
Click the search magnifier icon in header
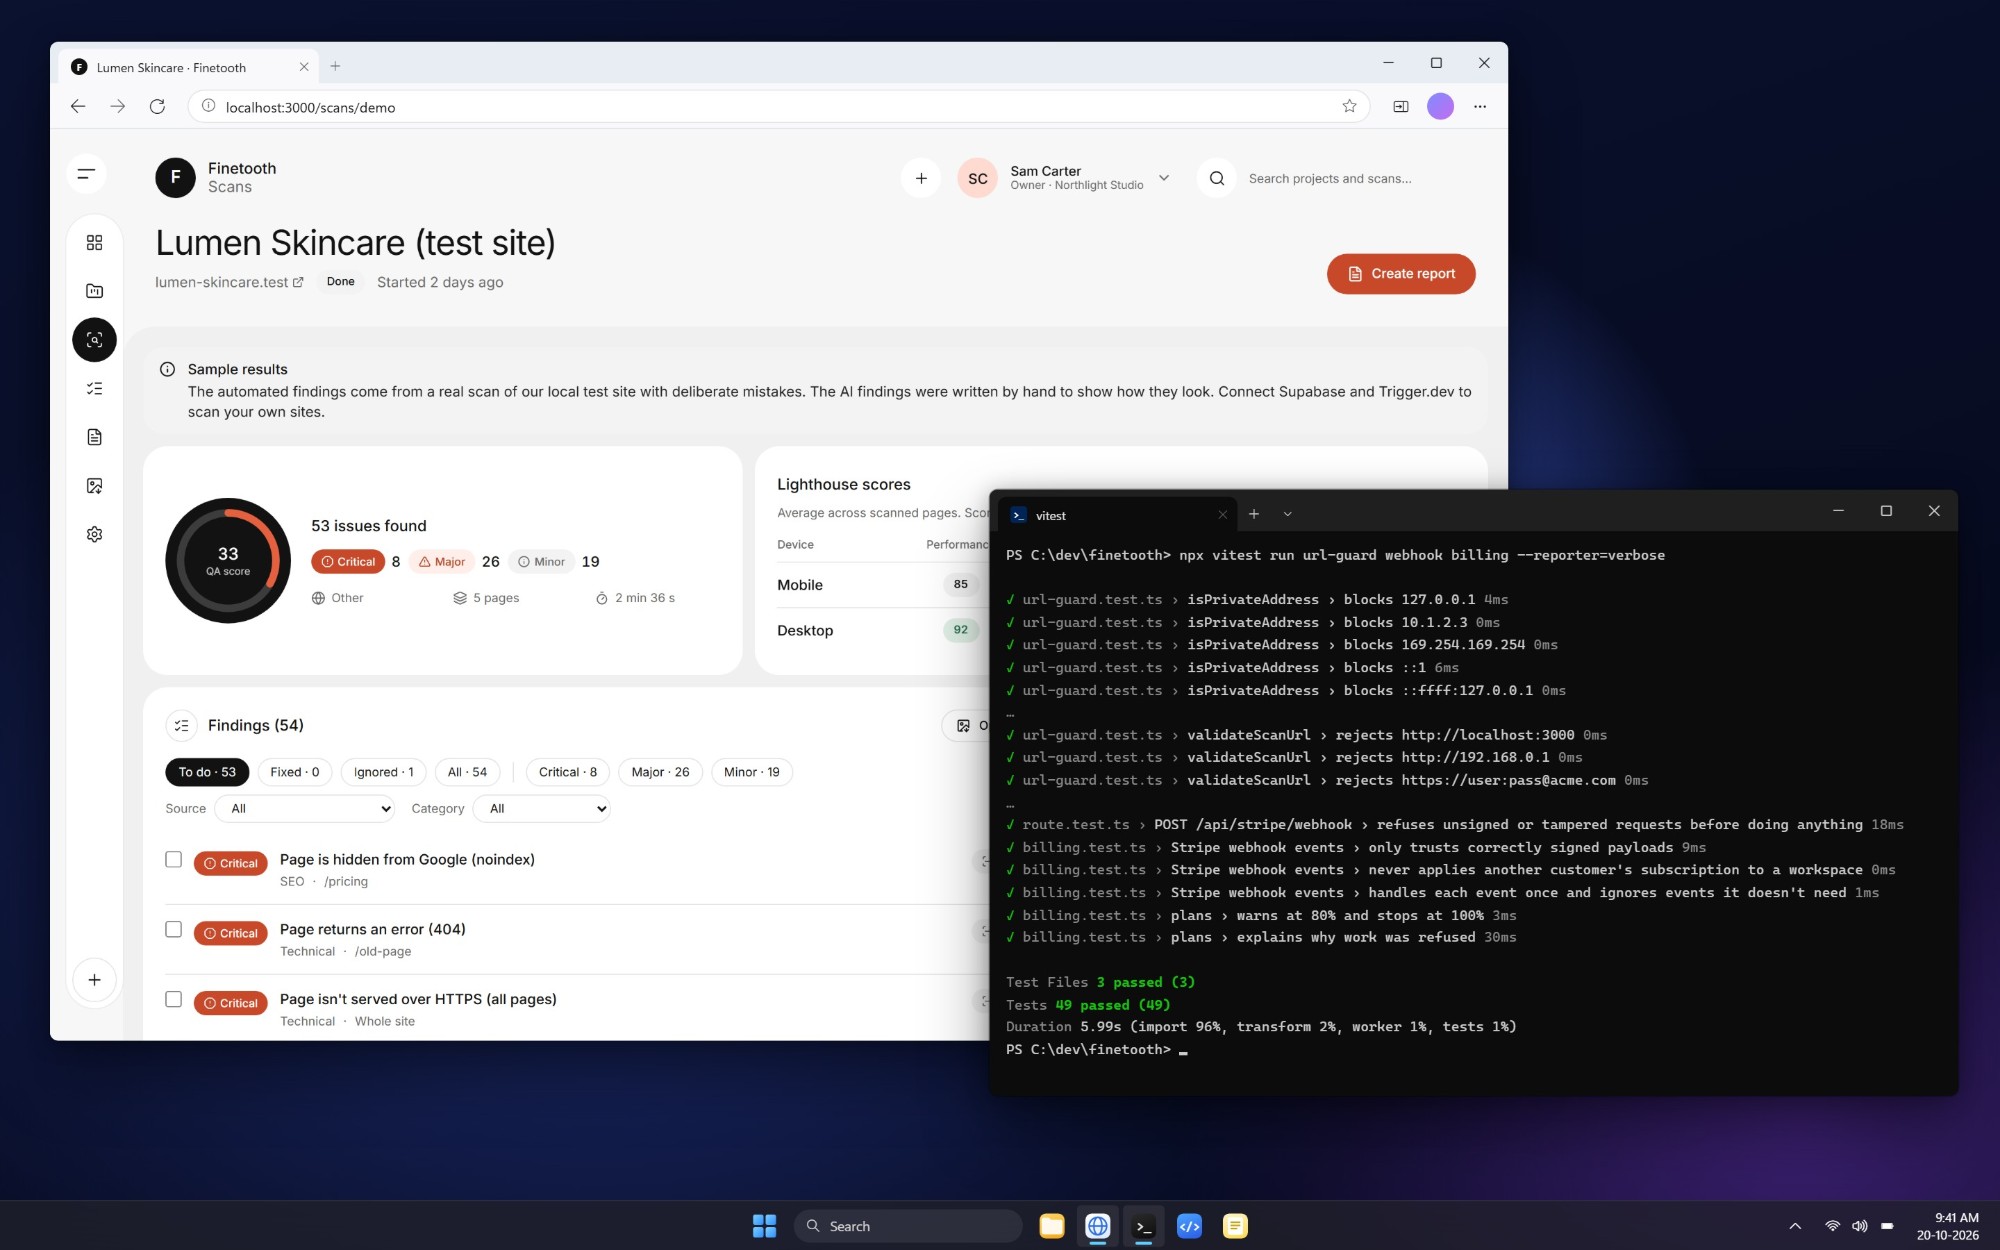click(x=1217, y=178)
